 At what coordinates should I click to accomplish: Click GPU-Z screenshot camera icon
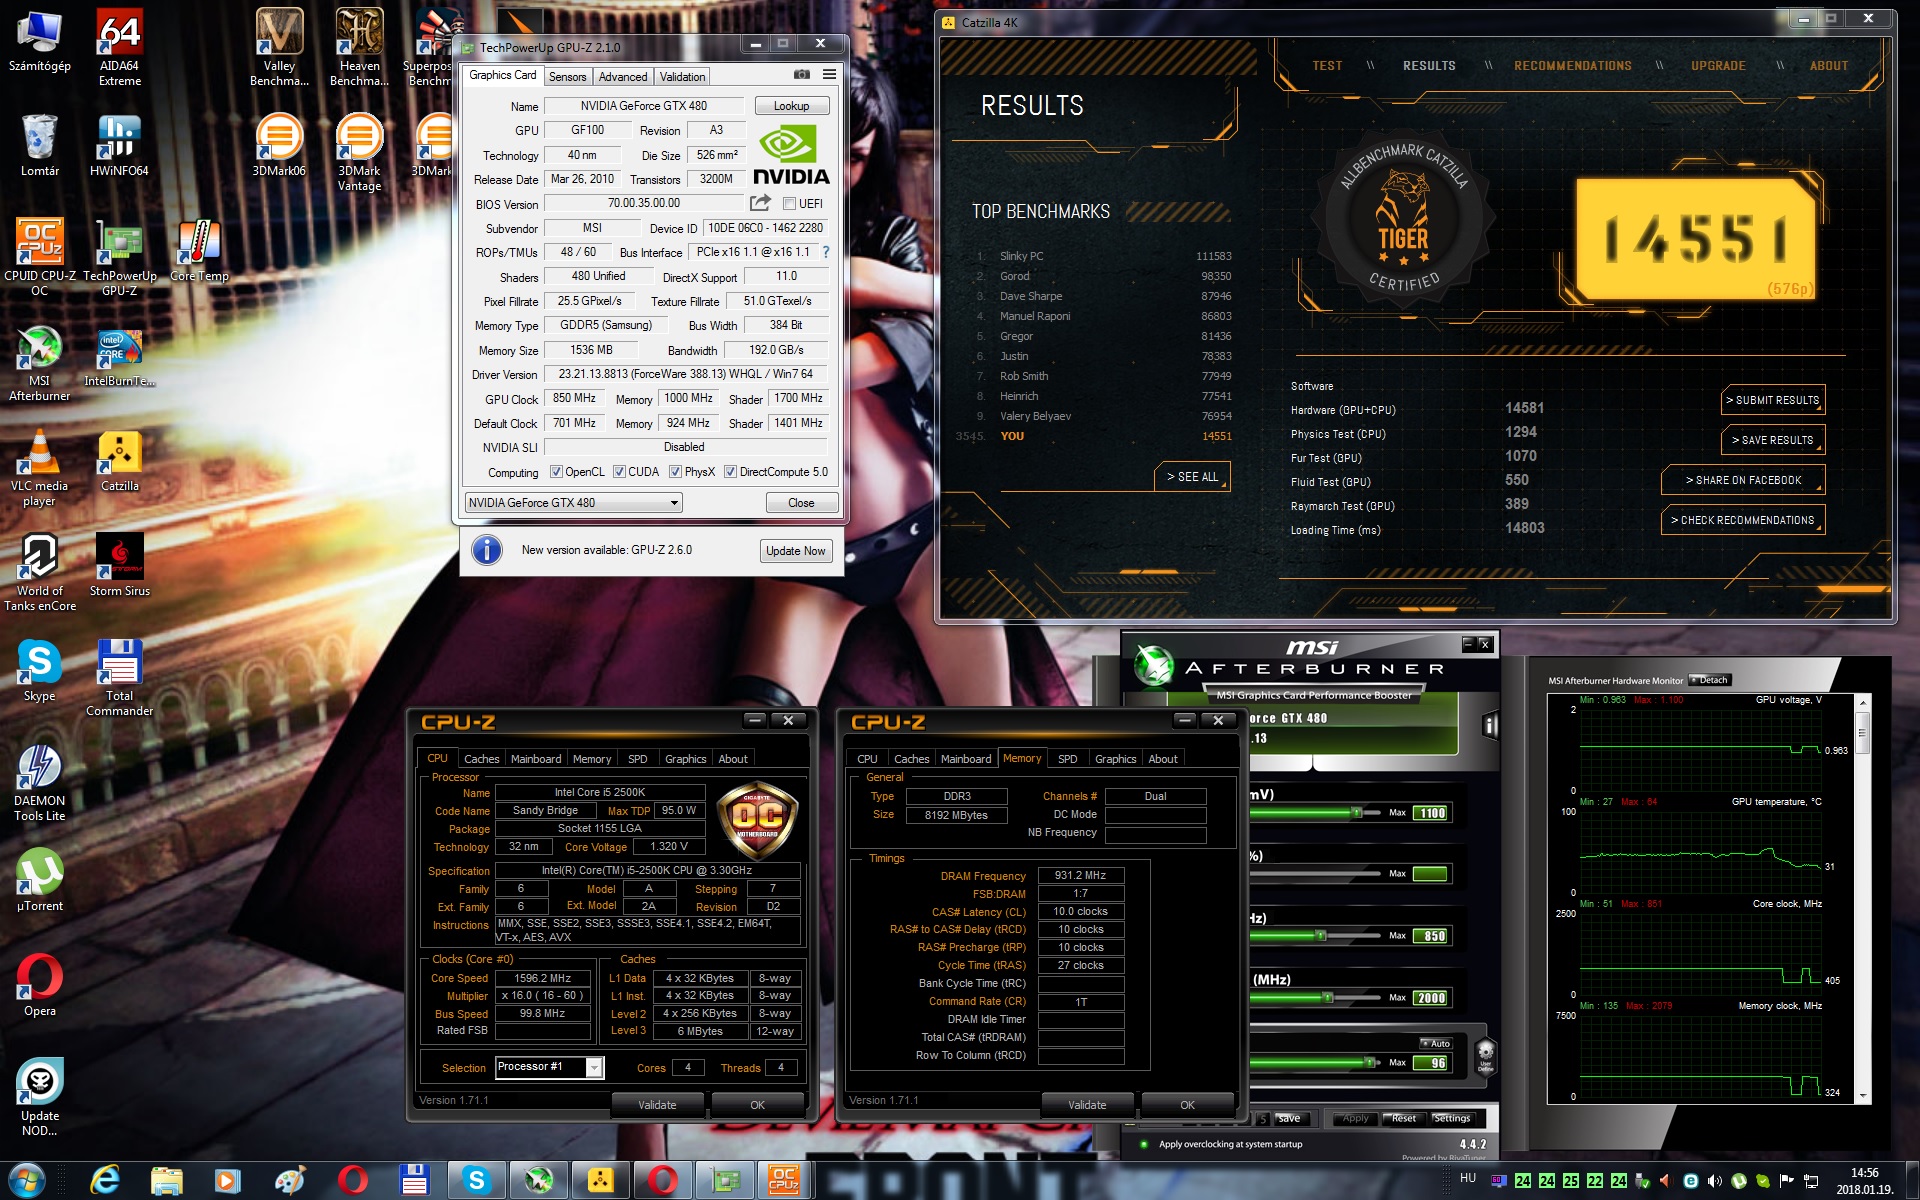pos(801,75)
